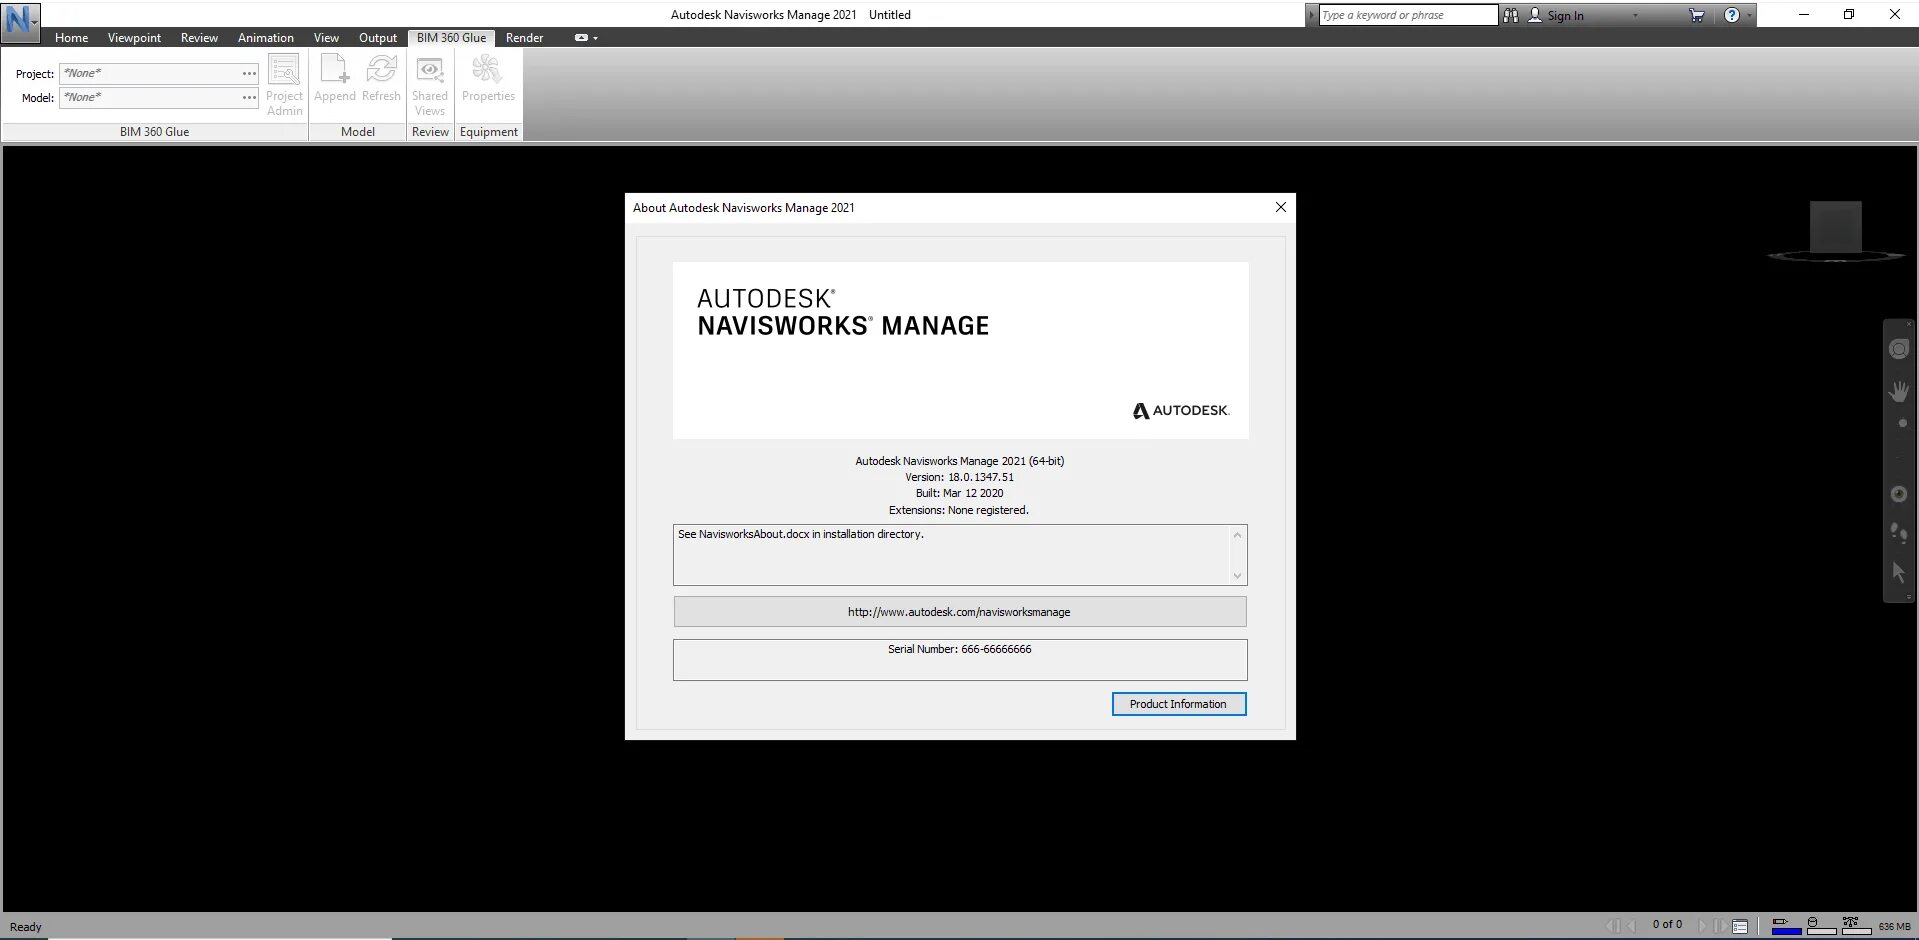Expand the Sign In dropdown arrow

[x=1635, y=15]
